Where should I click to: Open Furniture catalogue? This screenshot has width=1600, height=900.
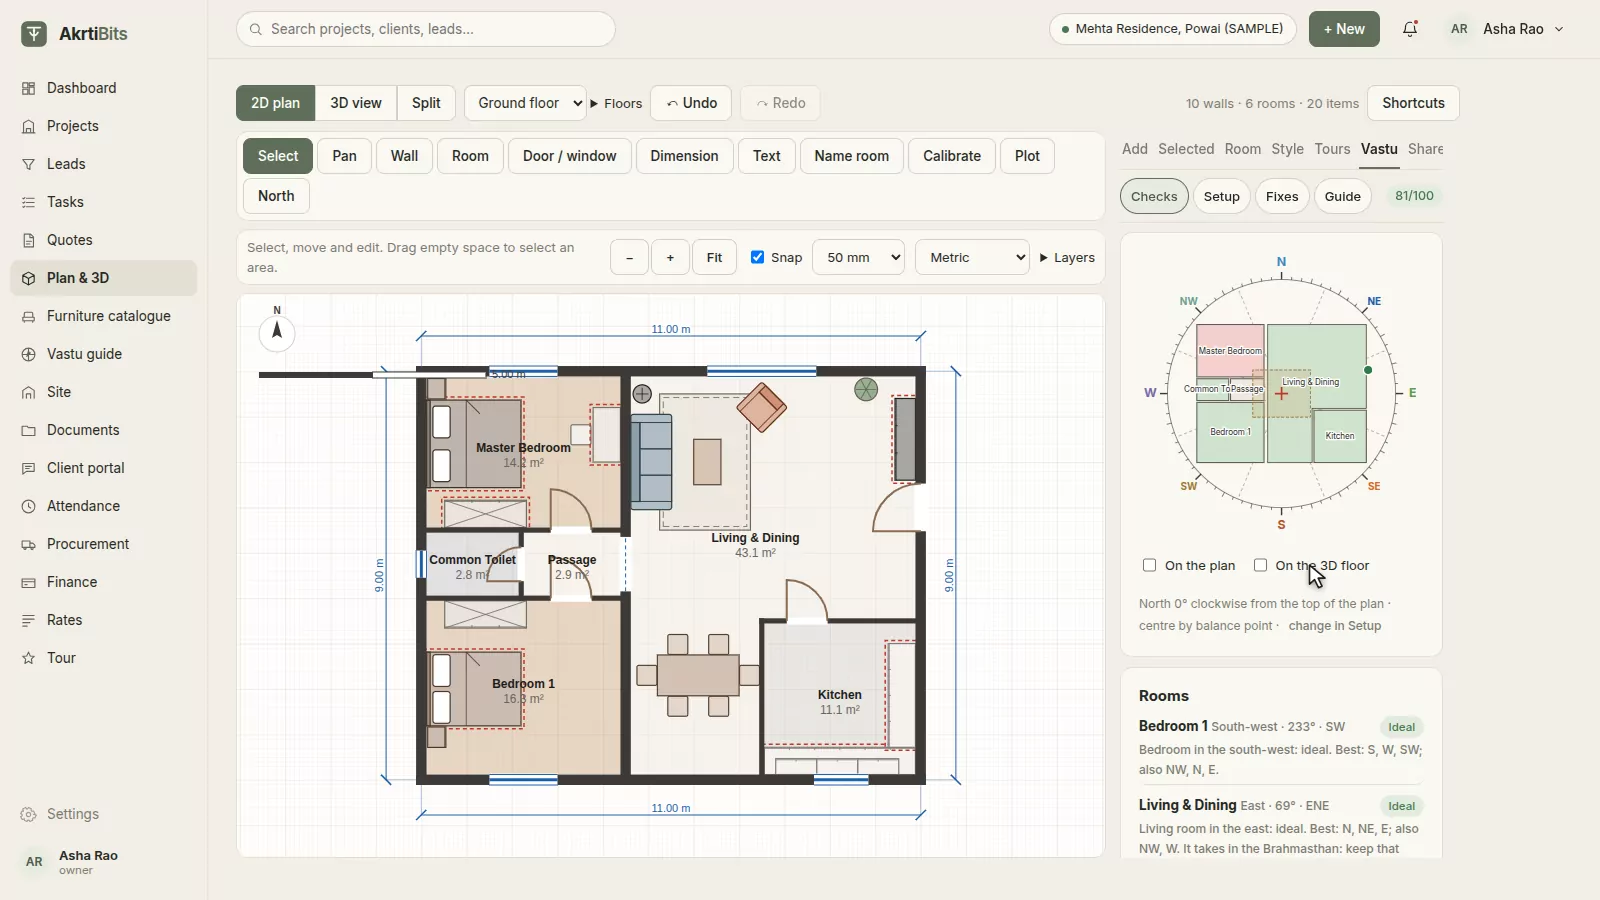[x=104, y=316]
